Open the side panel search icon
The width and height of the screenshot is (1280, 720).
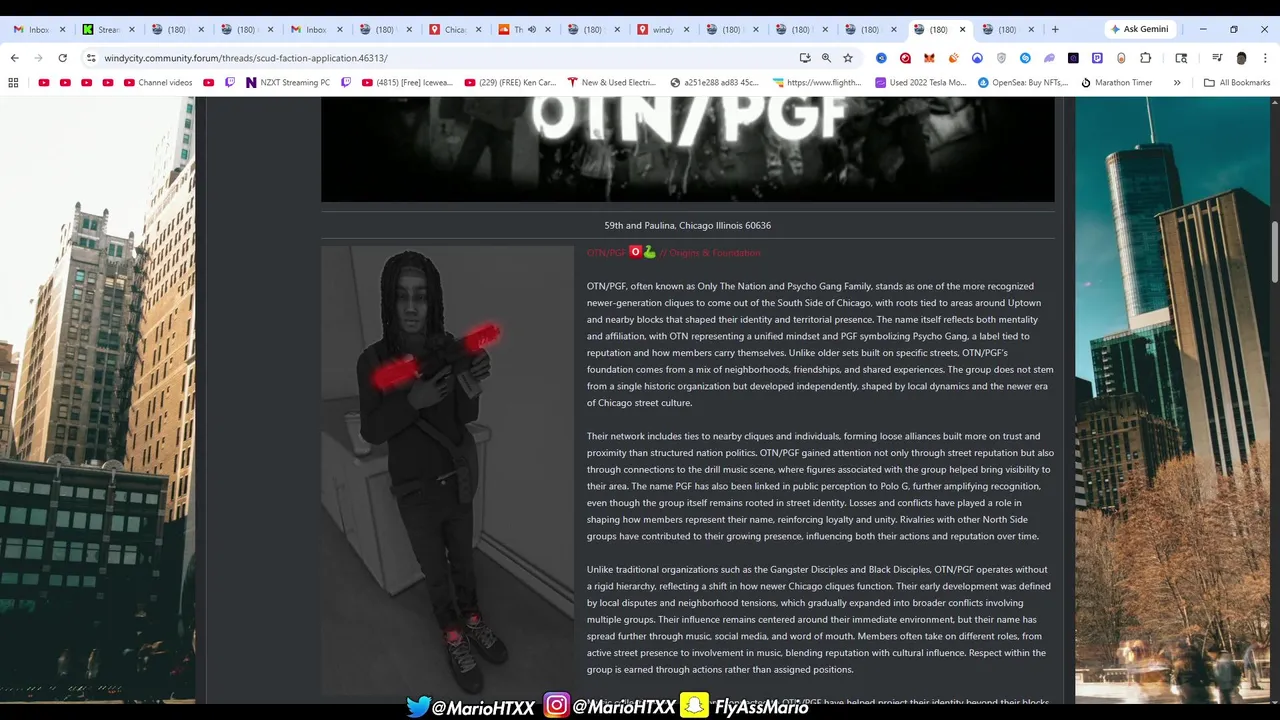click(x=1181, y=58)
